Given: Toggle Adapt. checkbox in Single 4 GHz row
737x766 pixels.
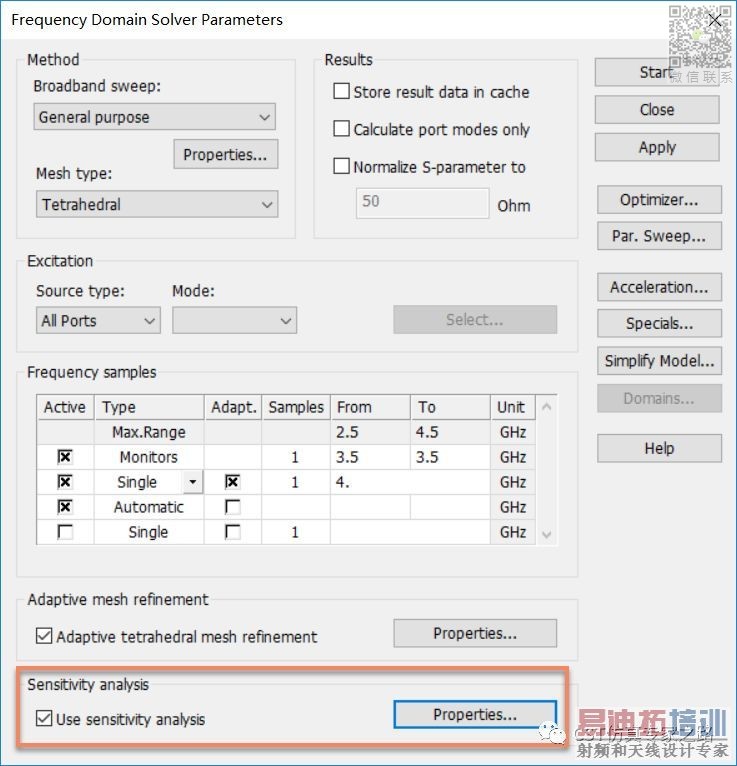Looking at the screenshot, I should coord(232,482).
